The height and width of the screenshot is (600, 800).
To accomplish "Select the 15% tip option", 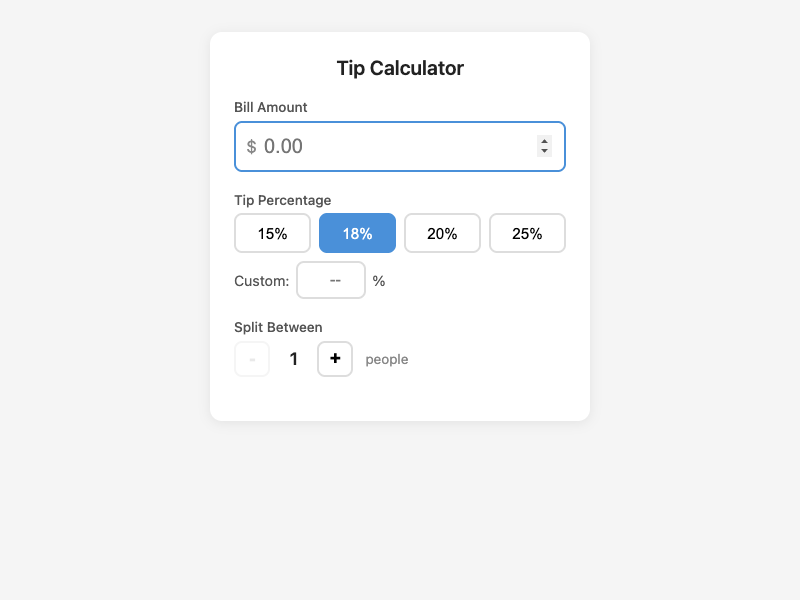I will (x=272, y=232).
